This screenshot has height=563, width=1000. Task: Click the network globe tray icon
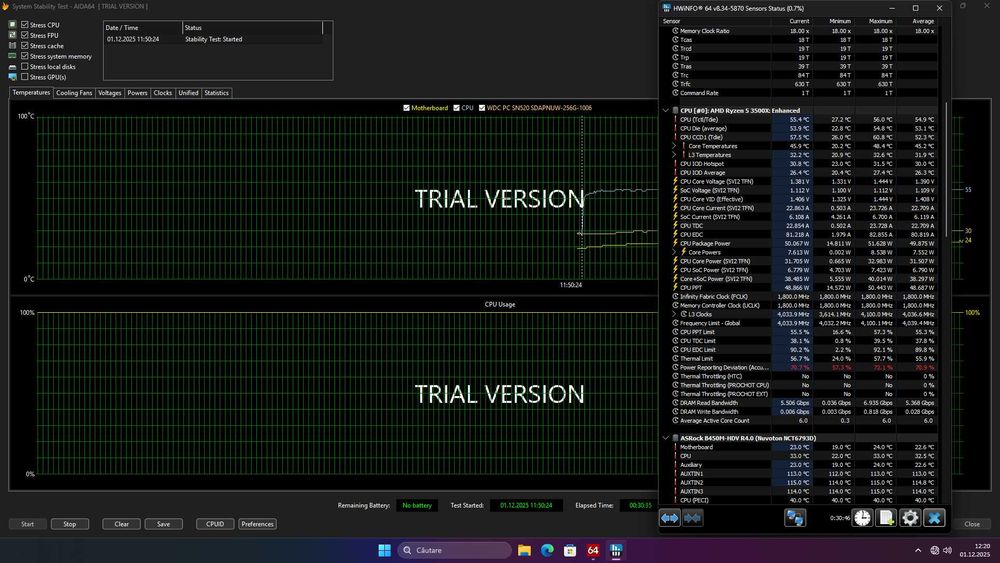coord(934,550)
